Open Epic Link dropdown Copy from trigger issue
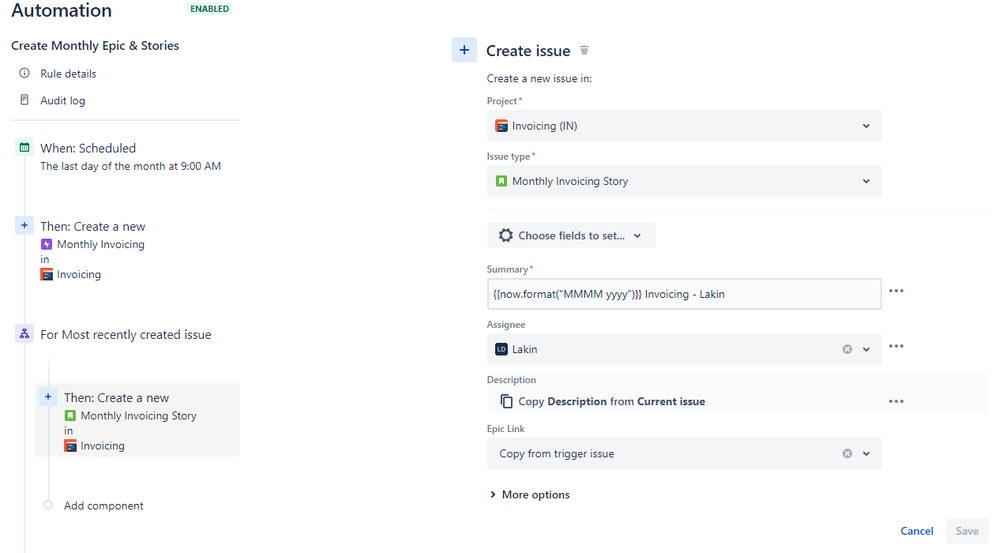This screenshot has height=553, width=999. 684,454
